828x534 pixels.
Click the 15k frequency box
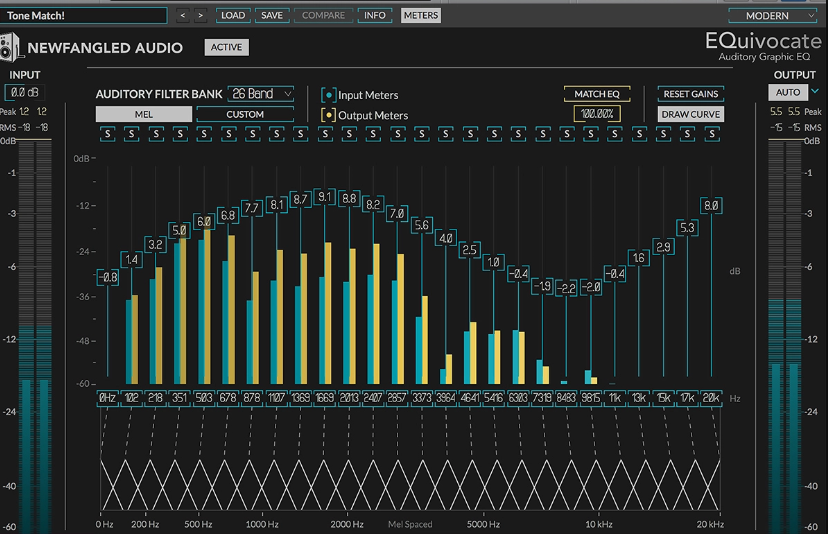coord(663,398)
